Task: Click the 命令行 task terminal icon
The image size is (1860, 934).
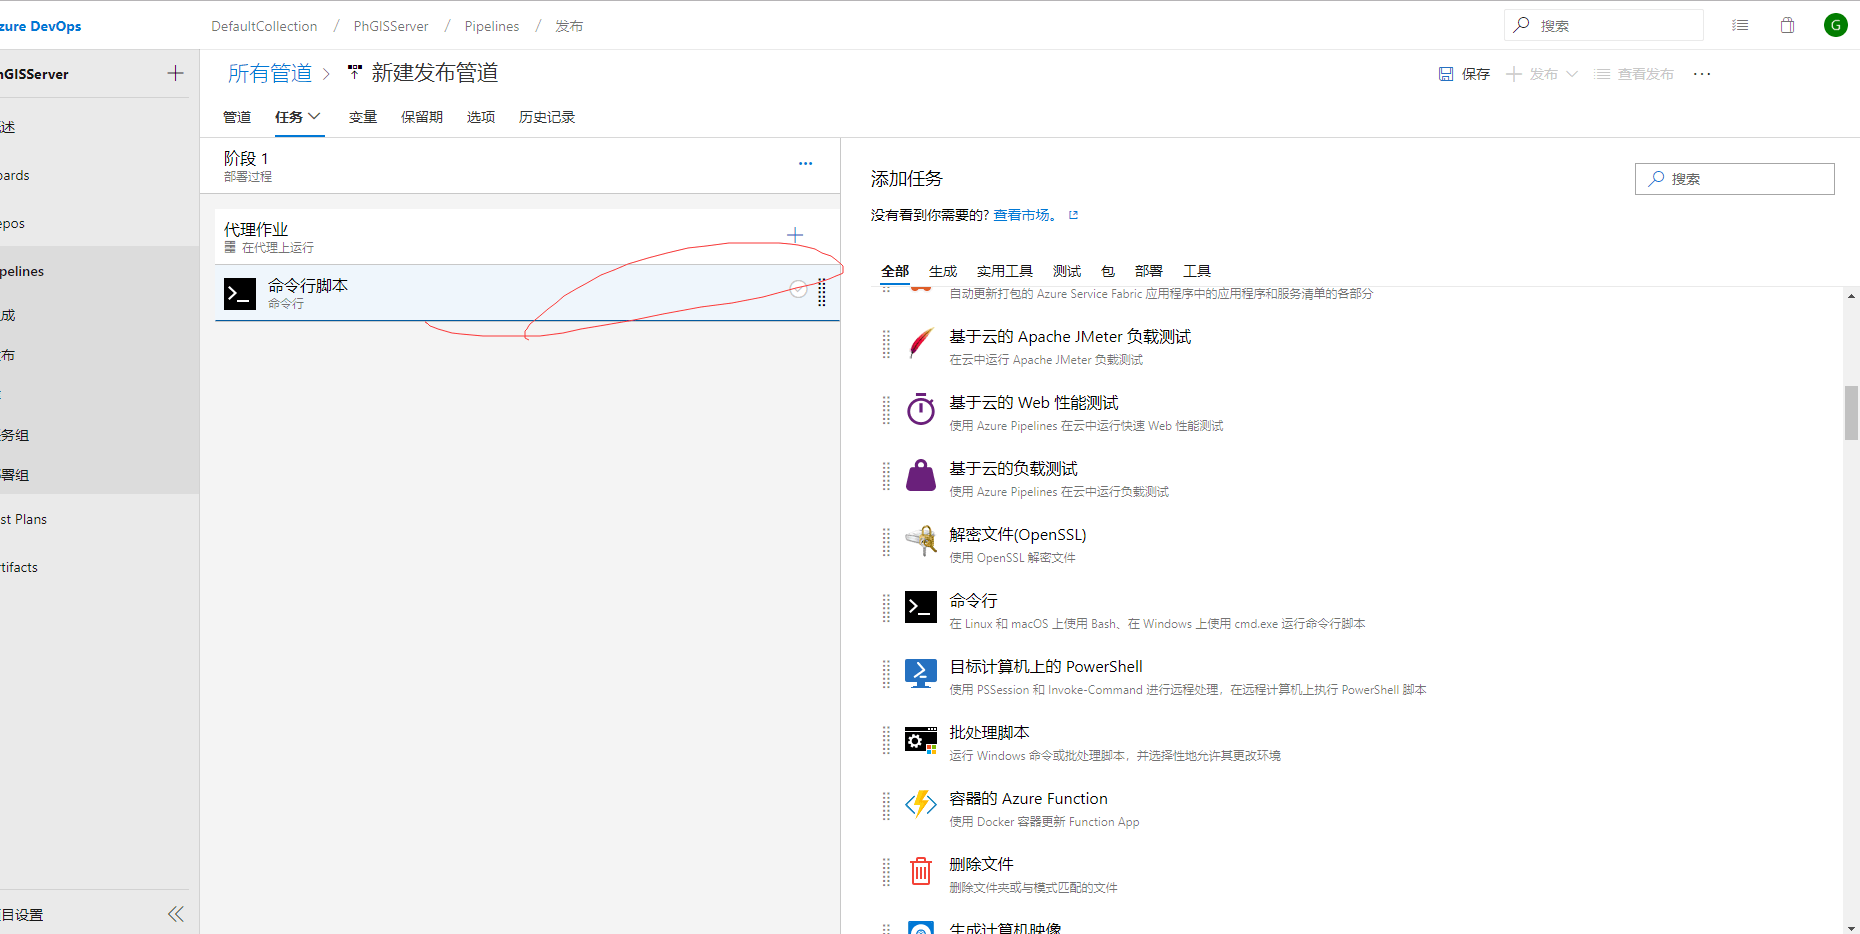Action: (x=920, y=607)
